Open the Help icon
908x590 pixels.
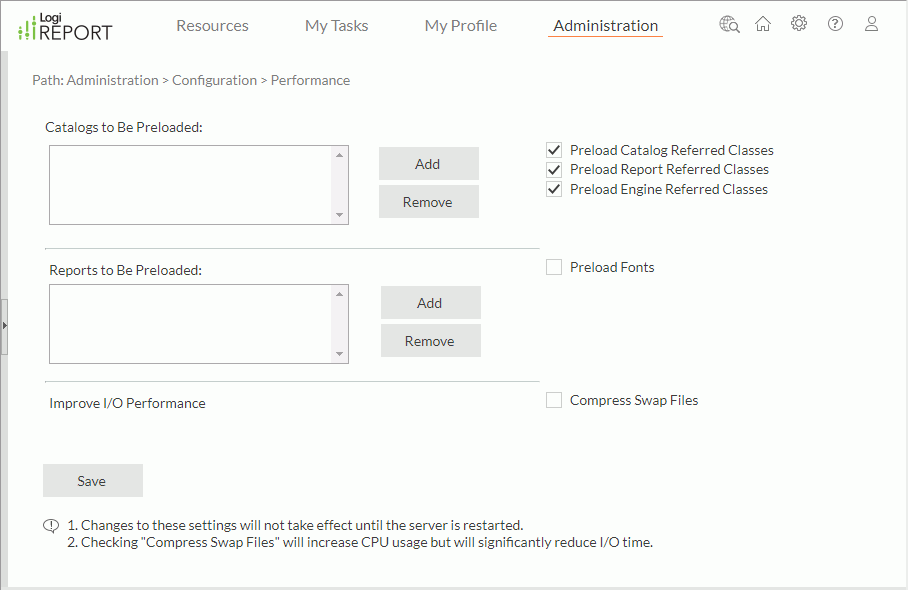(x=835, y=23)
